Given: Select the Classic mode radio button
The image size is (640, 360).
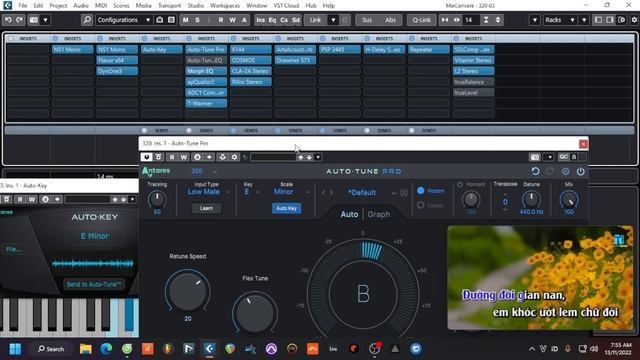Looking at the screenshot, I should tap(421, 205).
